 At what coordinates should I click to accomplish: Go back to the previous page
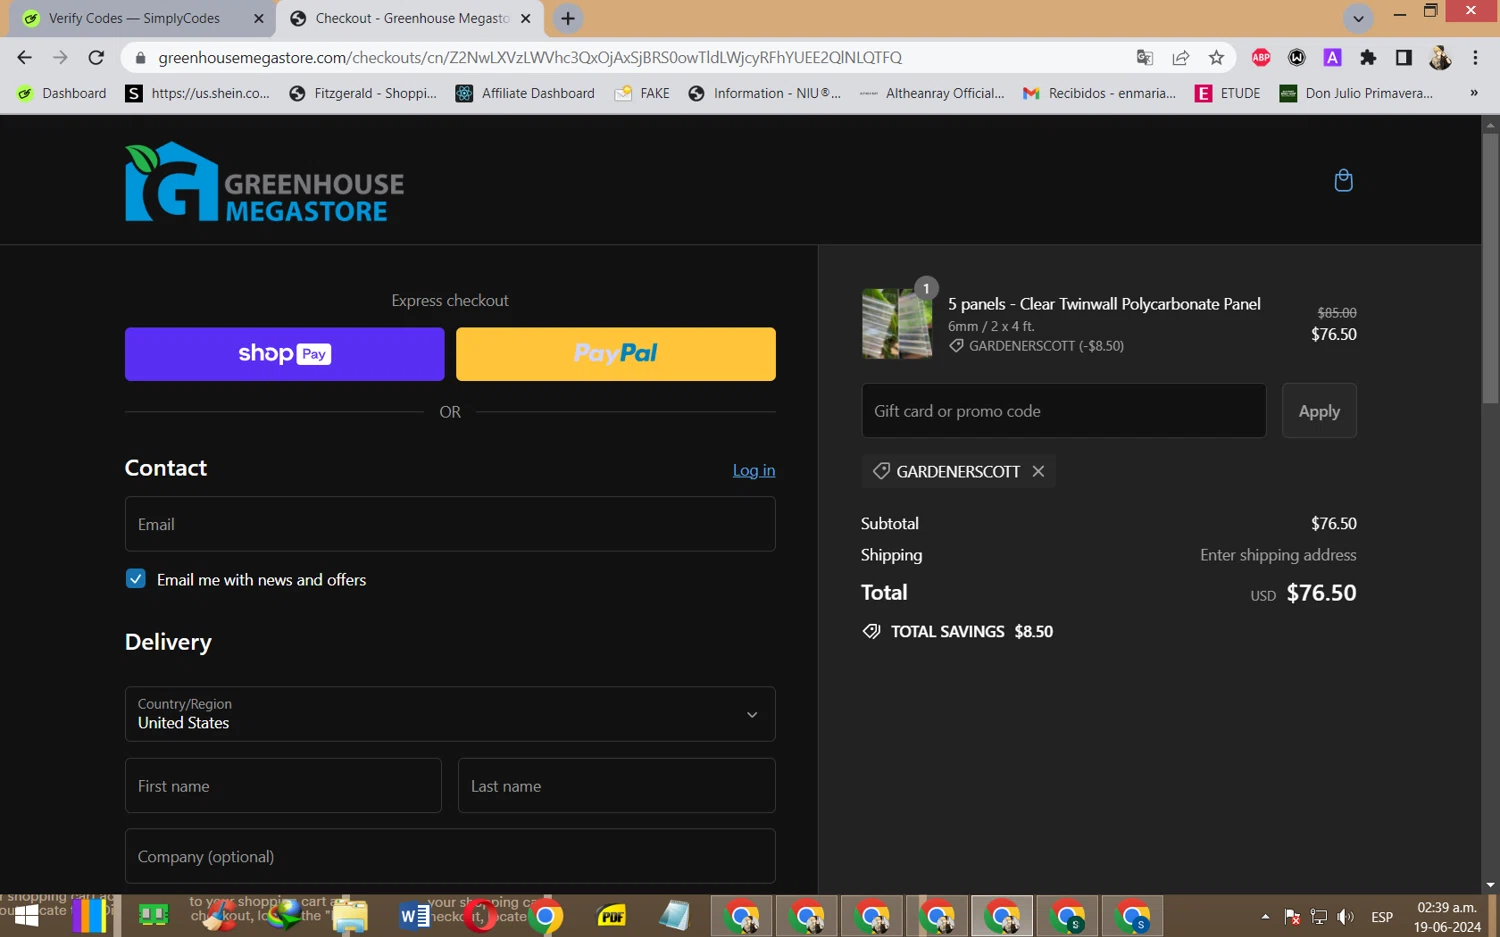click(24, 58)
